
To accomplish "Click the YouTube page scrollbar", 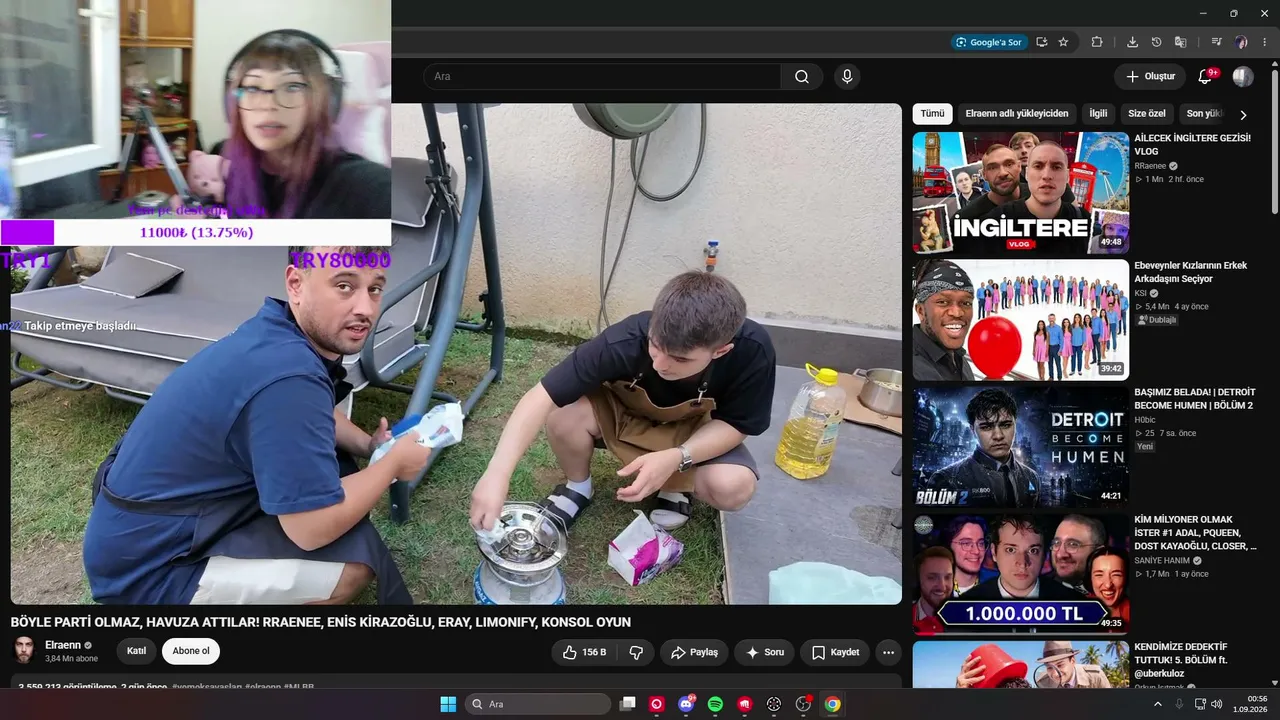I will point(1275,140).
